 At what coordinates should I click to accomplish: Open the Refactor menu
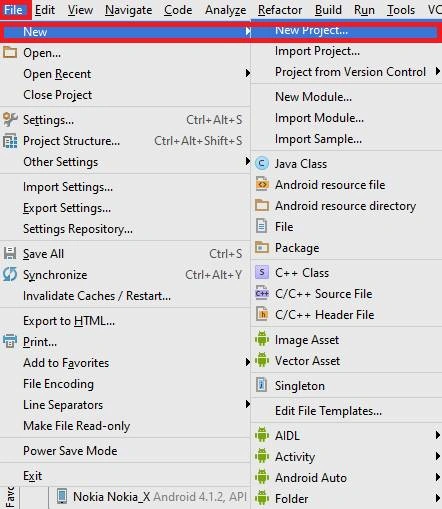point(280,10)
